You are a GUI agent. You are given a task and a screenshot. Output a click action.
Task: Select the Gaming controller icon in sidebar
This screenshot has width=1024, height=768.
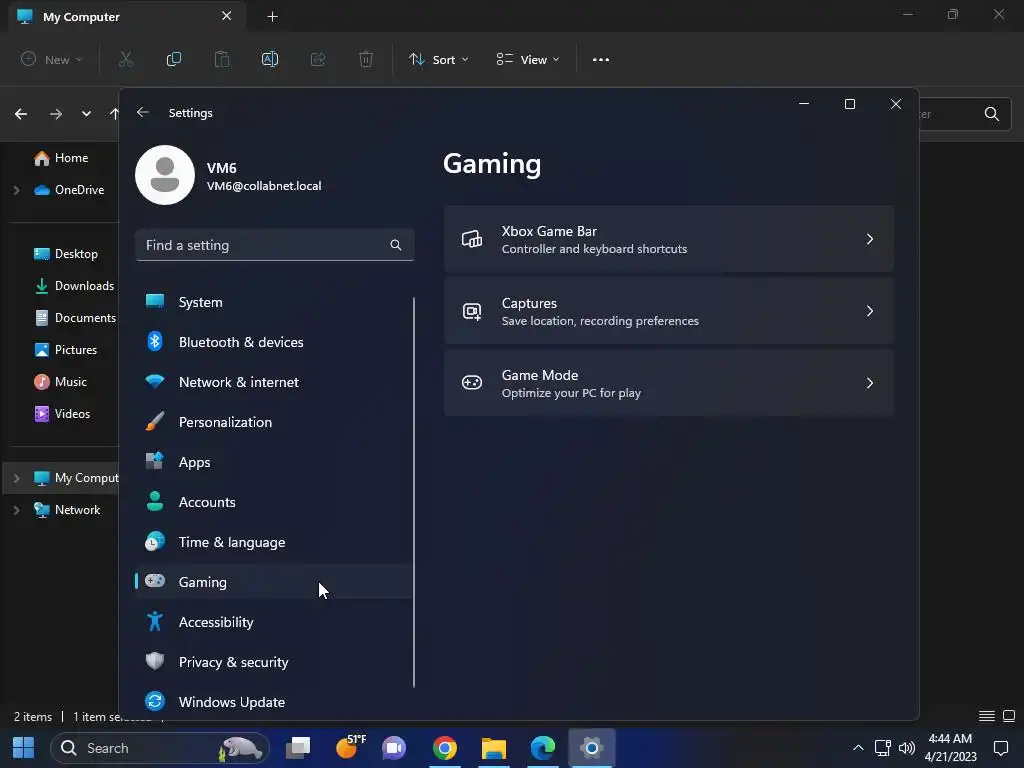click(x=155, y=581)
